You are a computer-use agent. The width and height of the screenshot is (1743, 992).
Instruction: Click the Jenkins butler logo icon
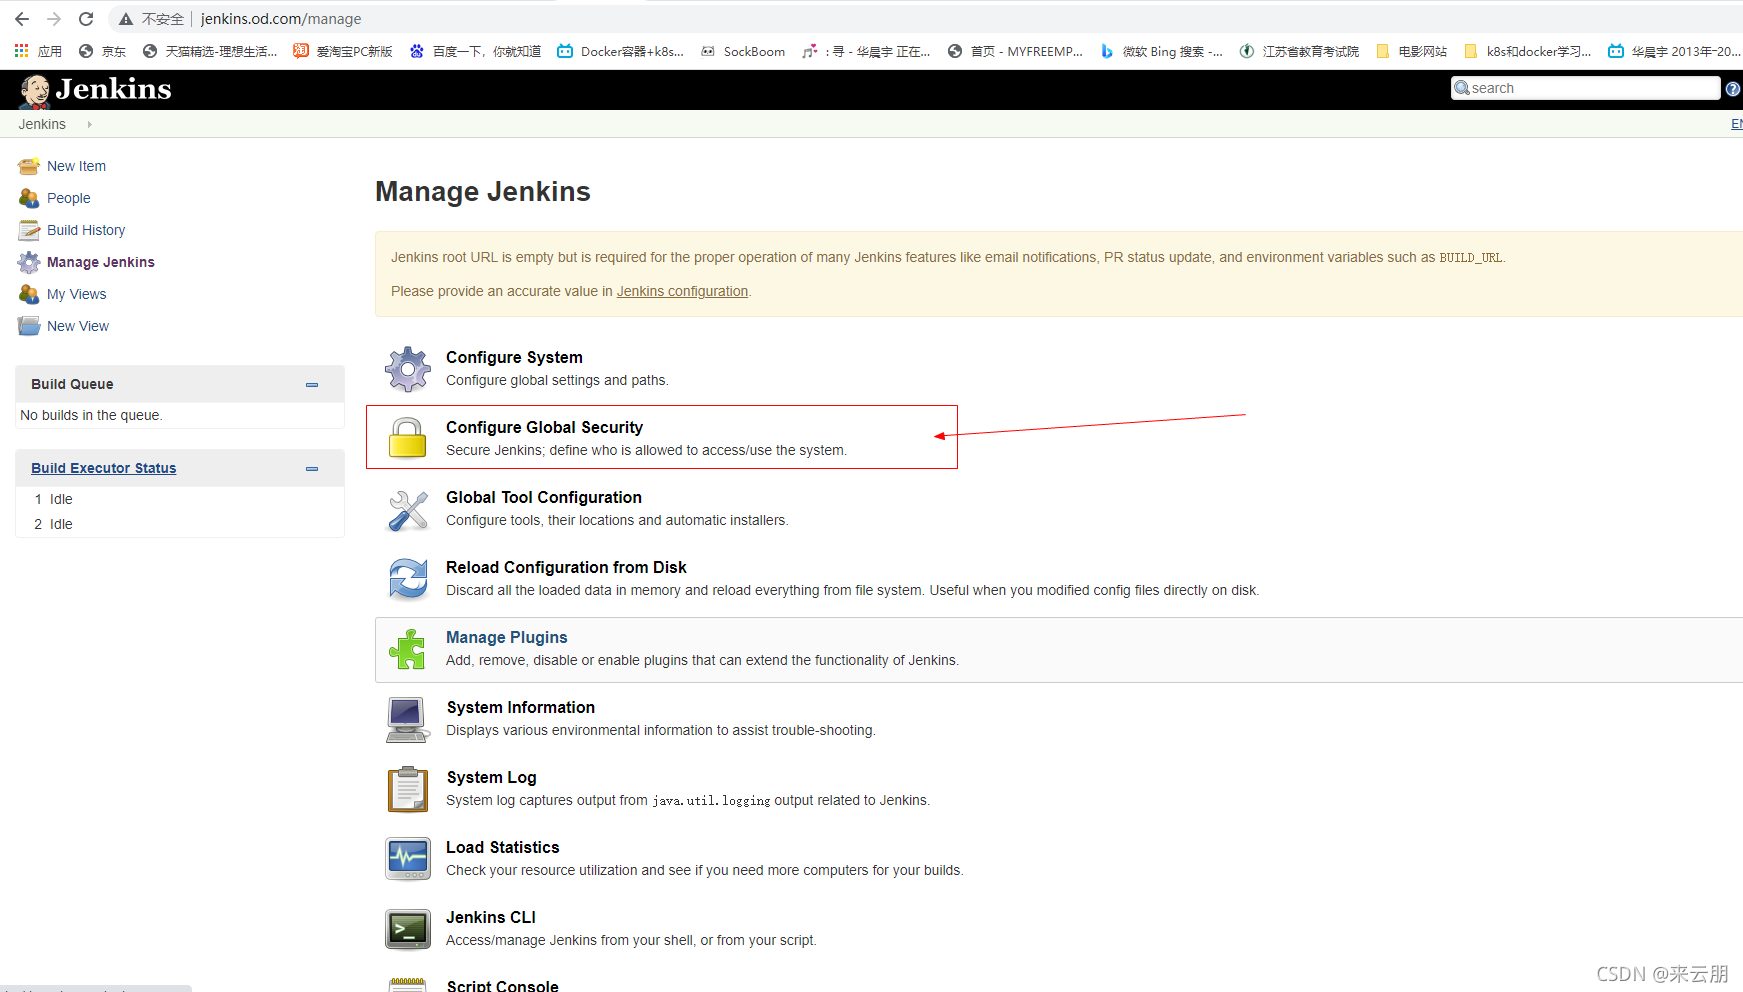(x=35, y=91)
